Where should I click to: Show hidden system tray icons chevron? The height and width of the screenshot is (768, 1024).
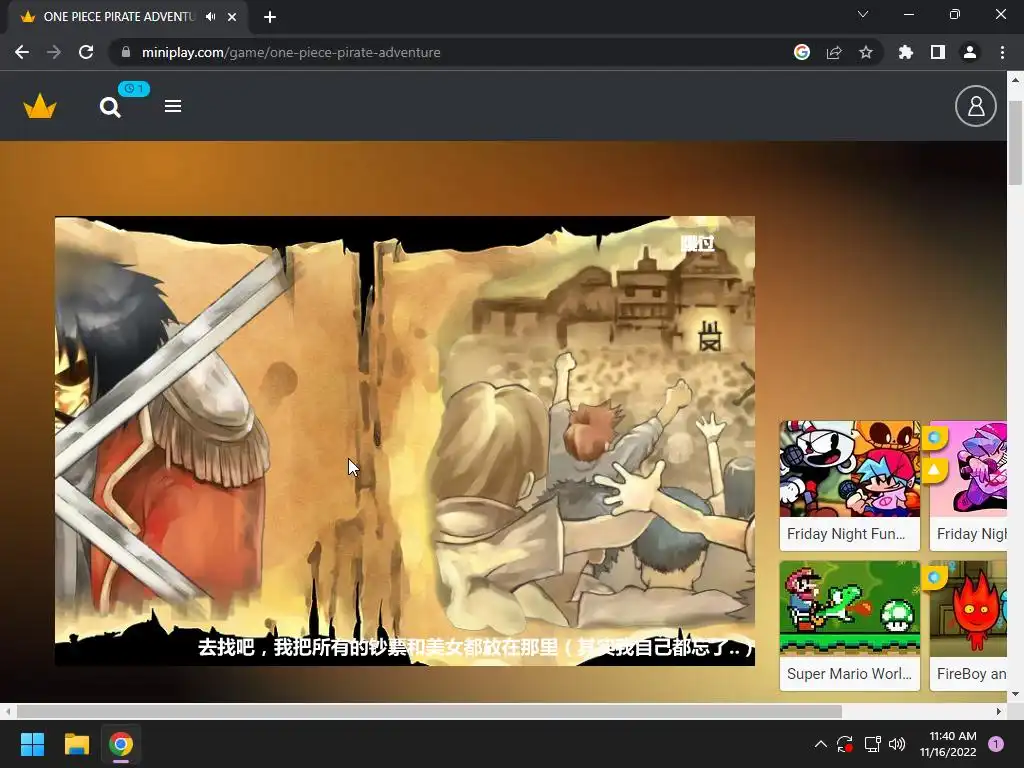[x=821, y=744]
